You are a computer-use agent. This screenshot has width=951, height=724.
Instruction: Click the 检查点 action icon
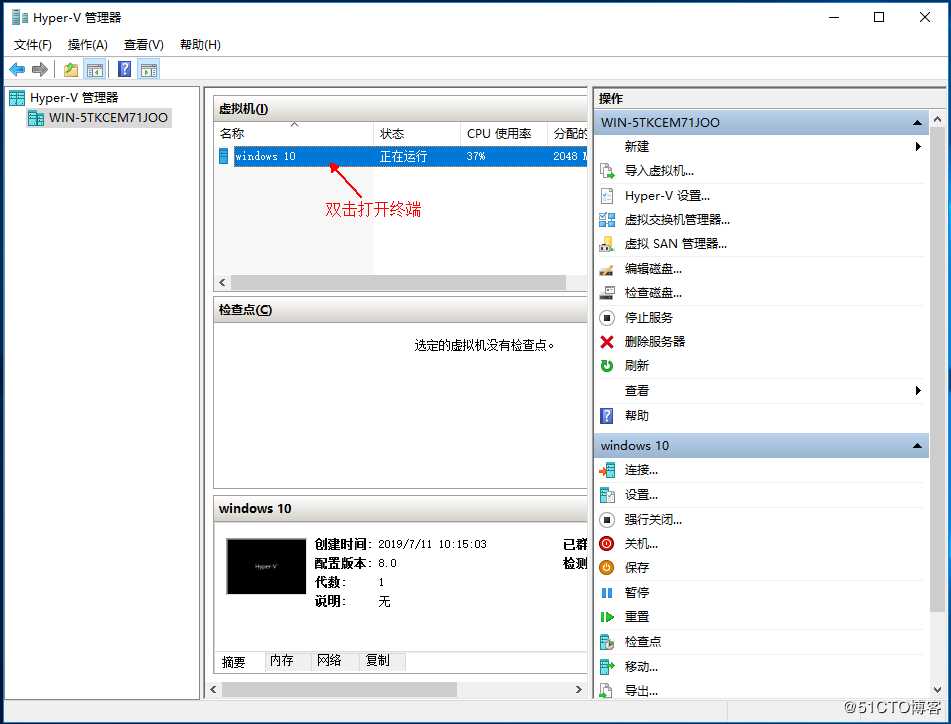click(x=607, y=642)
